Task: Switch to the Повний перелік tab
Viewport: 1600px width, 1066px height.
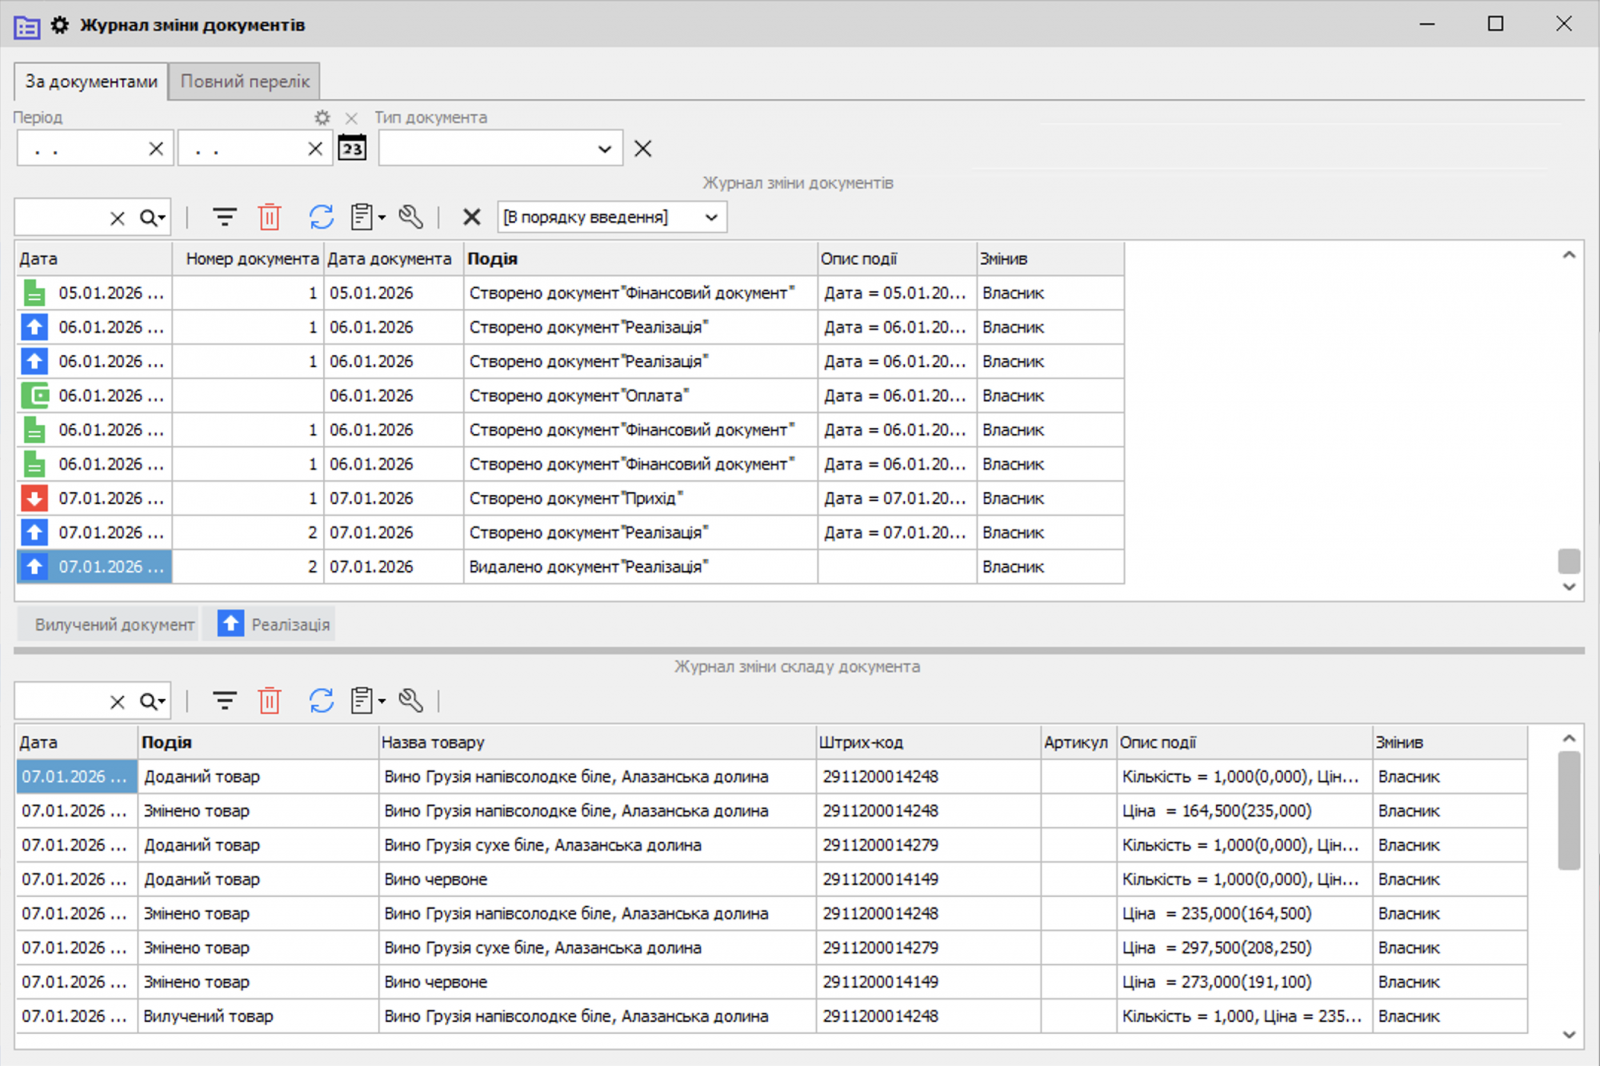Action: (x=243, y=81)
